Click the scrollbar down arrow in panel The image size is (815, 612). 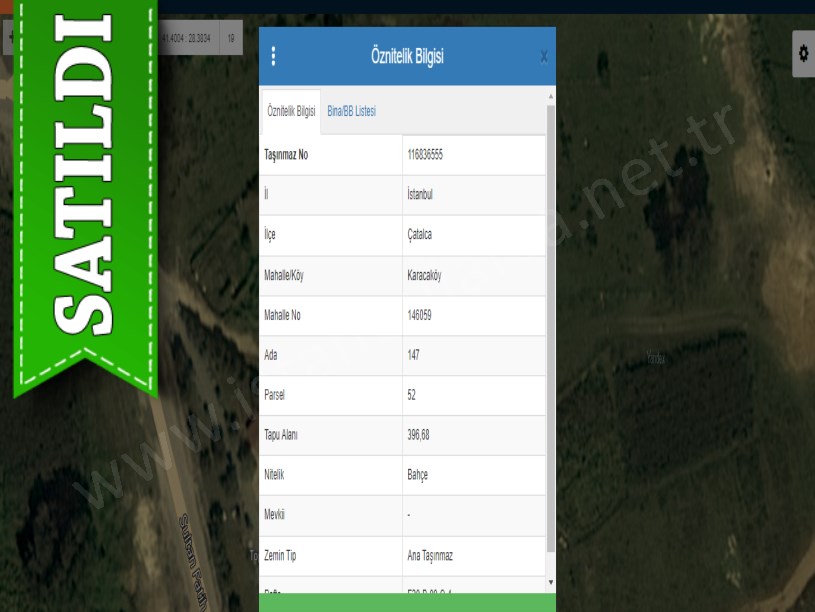(549, 582)
